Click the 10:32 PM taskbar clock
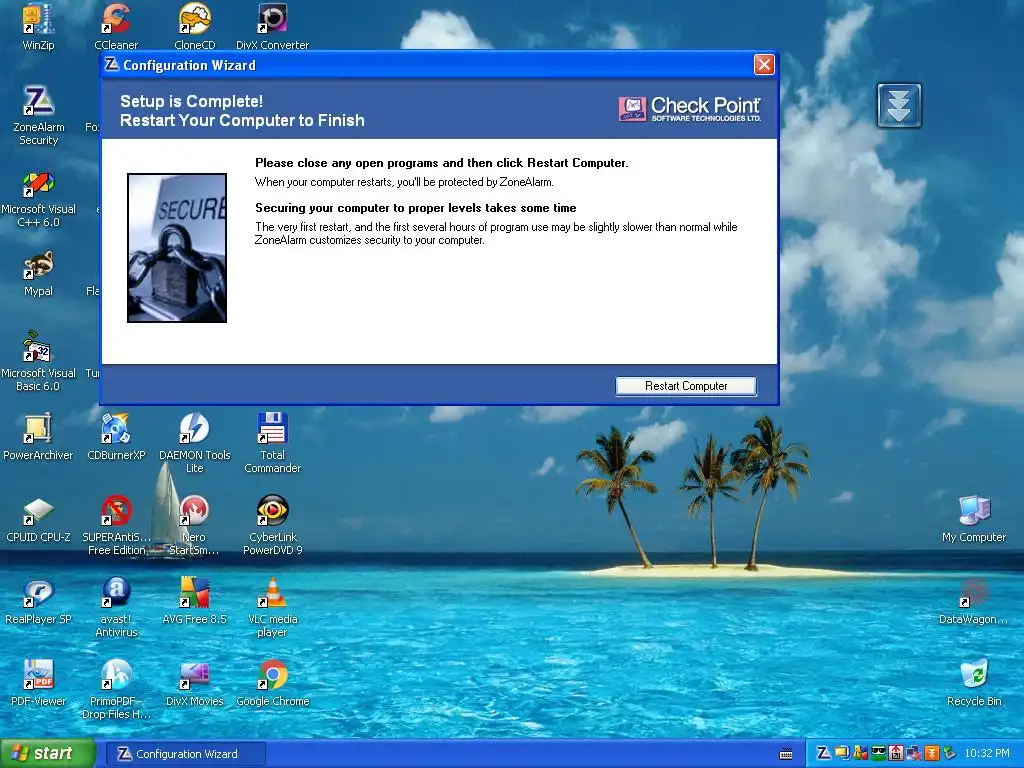 987,753
